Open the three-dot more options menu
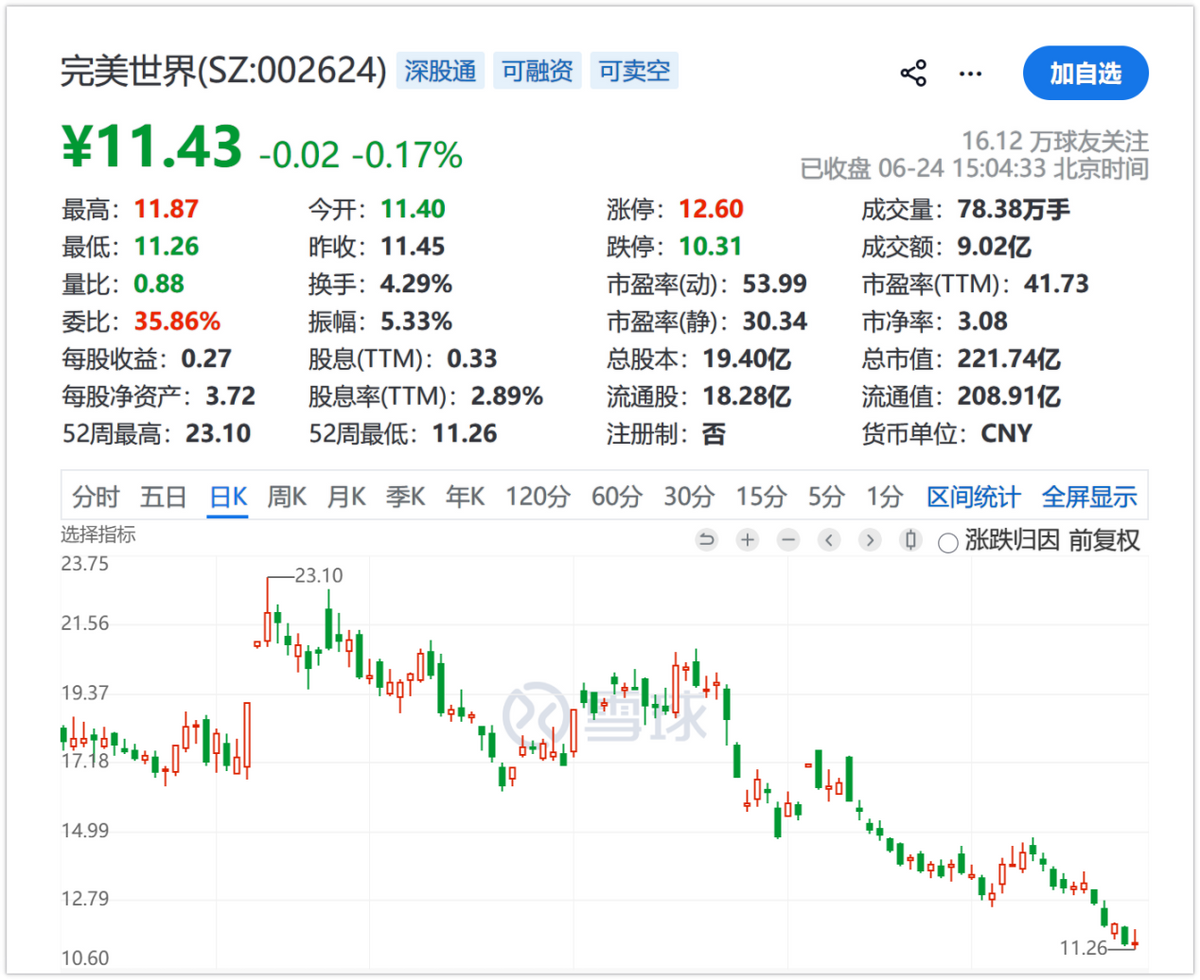The width and height of the screenshot is (1200, 980). pos(970,73)
